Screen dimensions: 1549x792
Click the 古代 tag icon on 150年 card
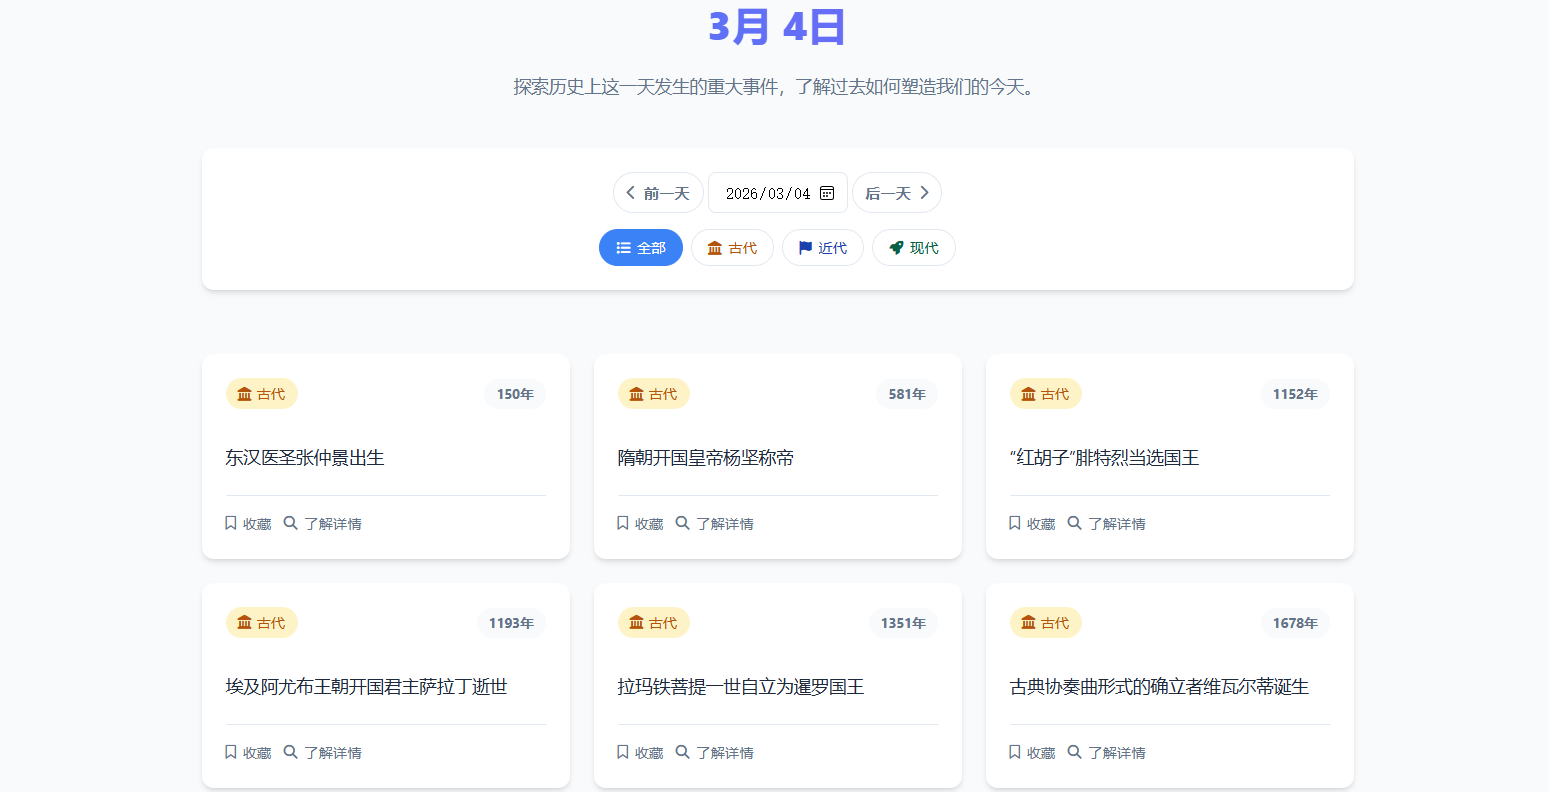coord(244,394)
